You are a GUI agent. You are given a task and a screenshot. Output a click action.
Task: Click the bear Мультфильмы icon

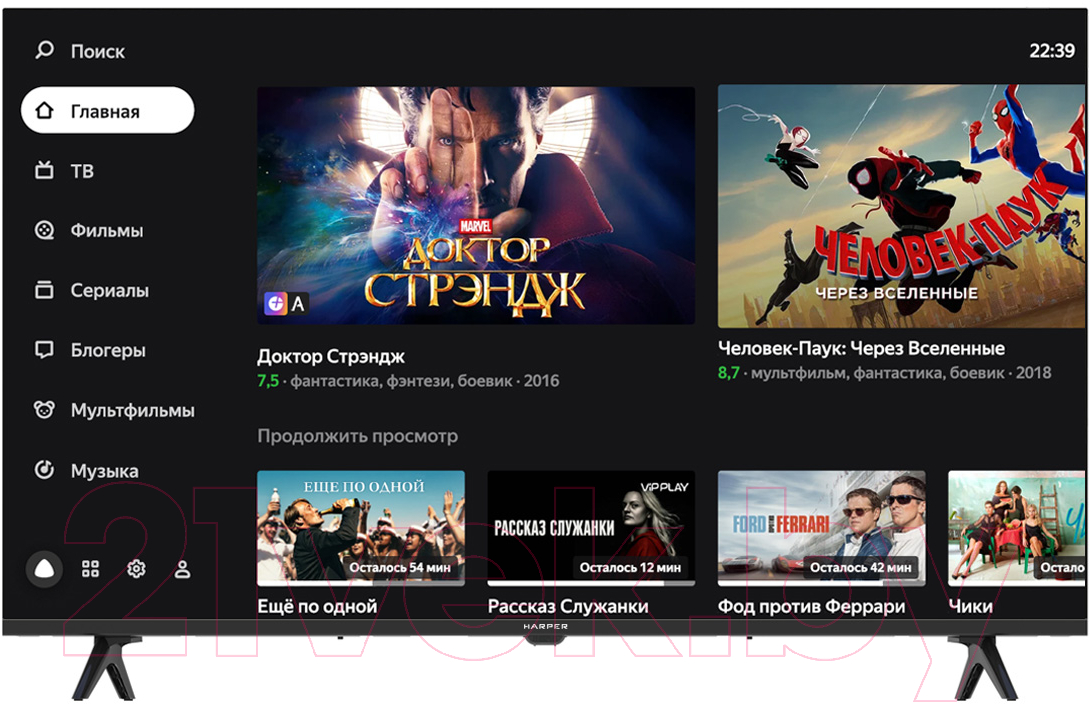point(44,410)
